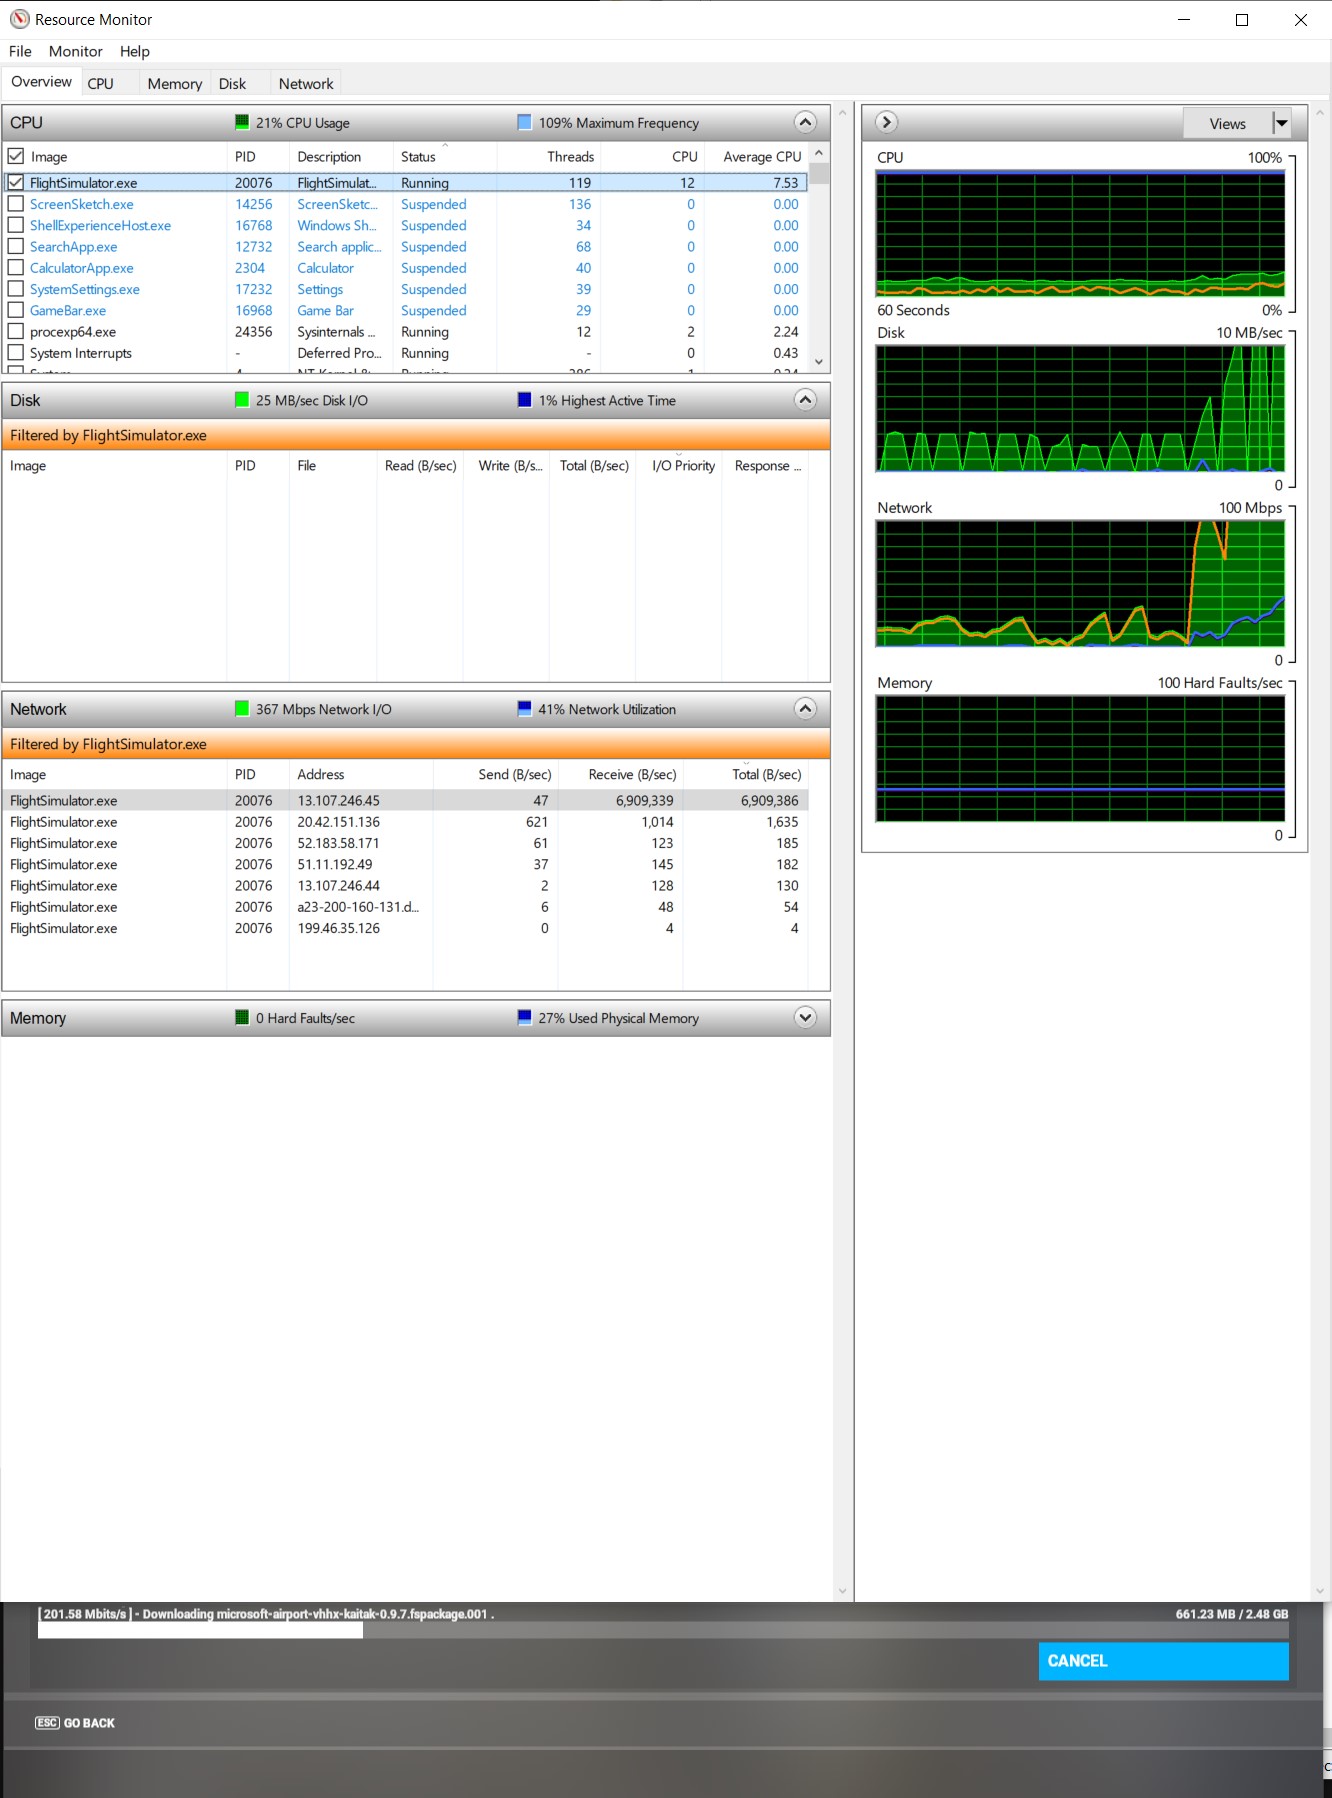Viewport: 1332px width, 1798px height.
Task: Click the blue Network Utilization indicator square
Action: 524,709
